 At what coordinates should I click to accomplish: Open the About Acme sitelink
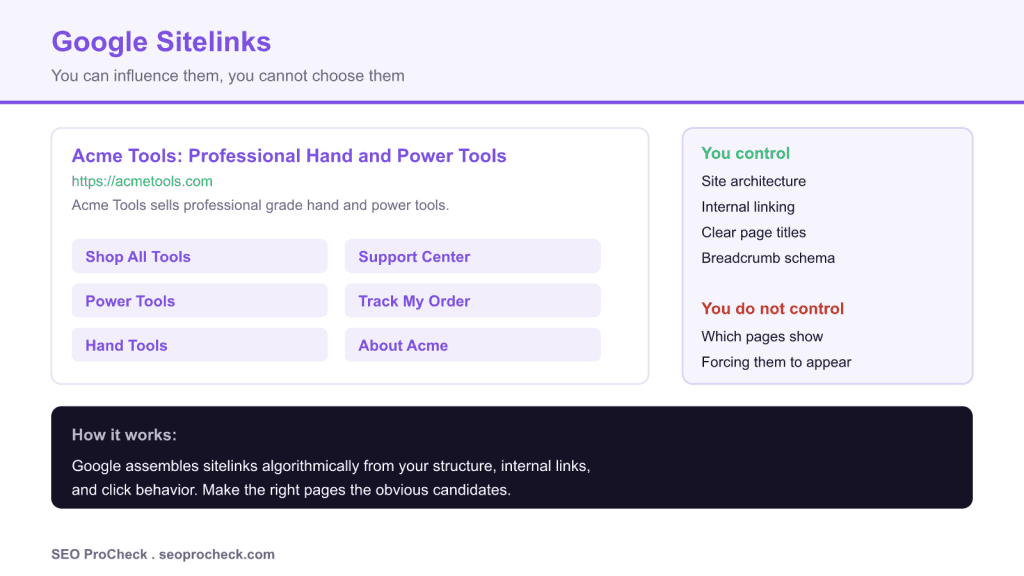pyautogui.click(x=472, y=345)
